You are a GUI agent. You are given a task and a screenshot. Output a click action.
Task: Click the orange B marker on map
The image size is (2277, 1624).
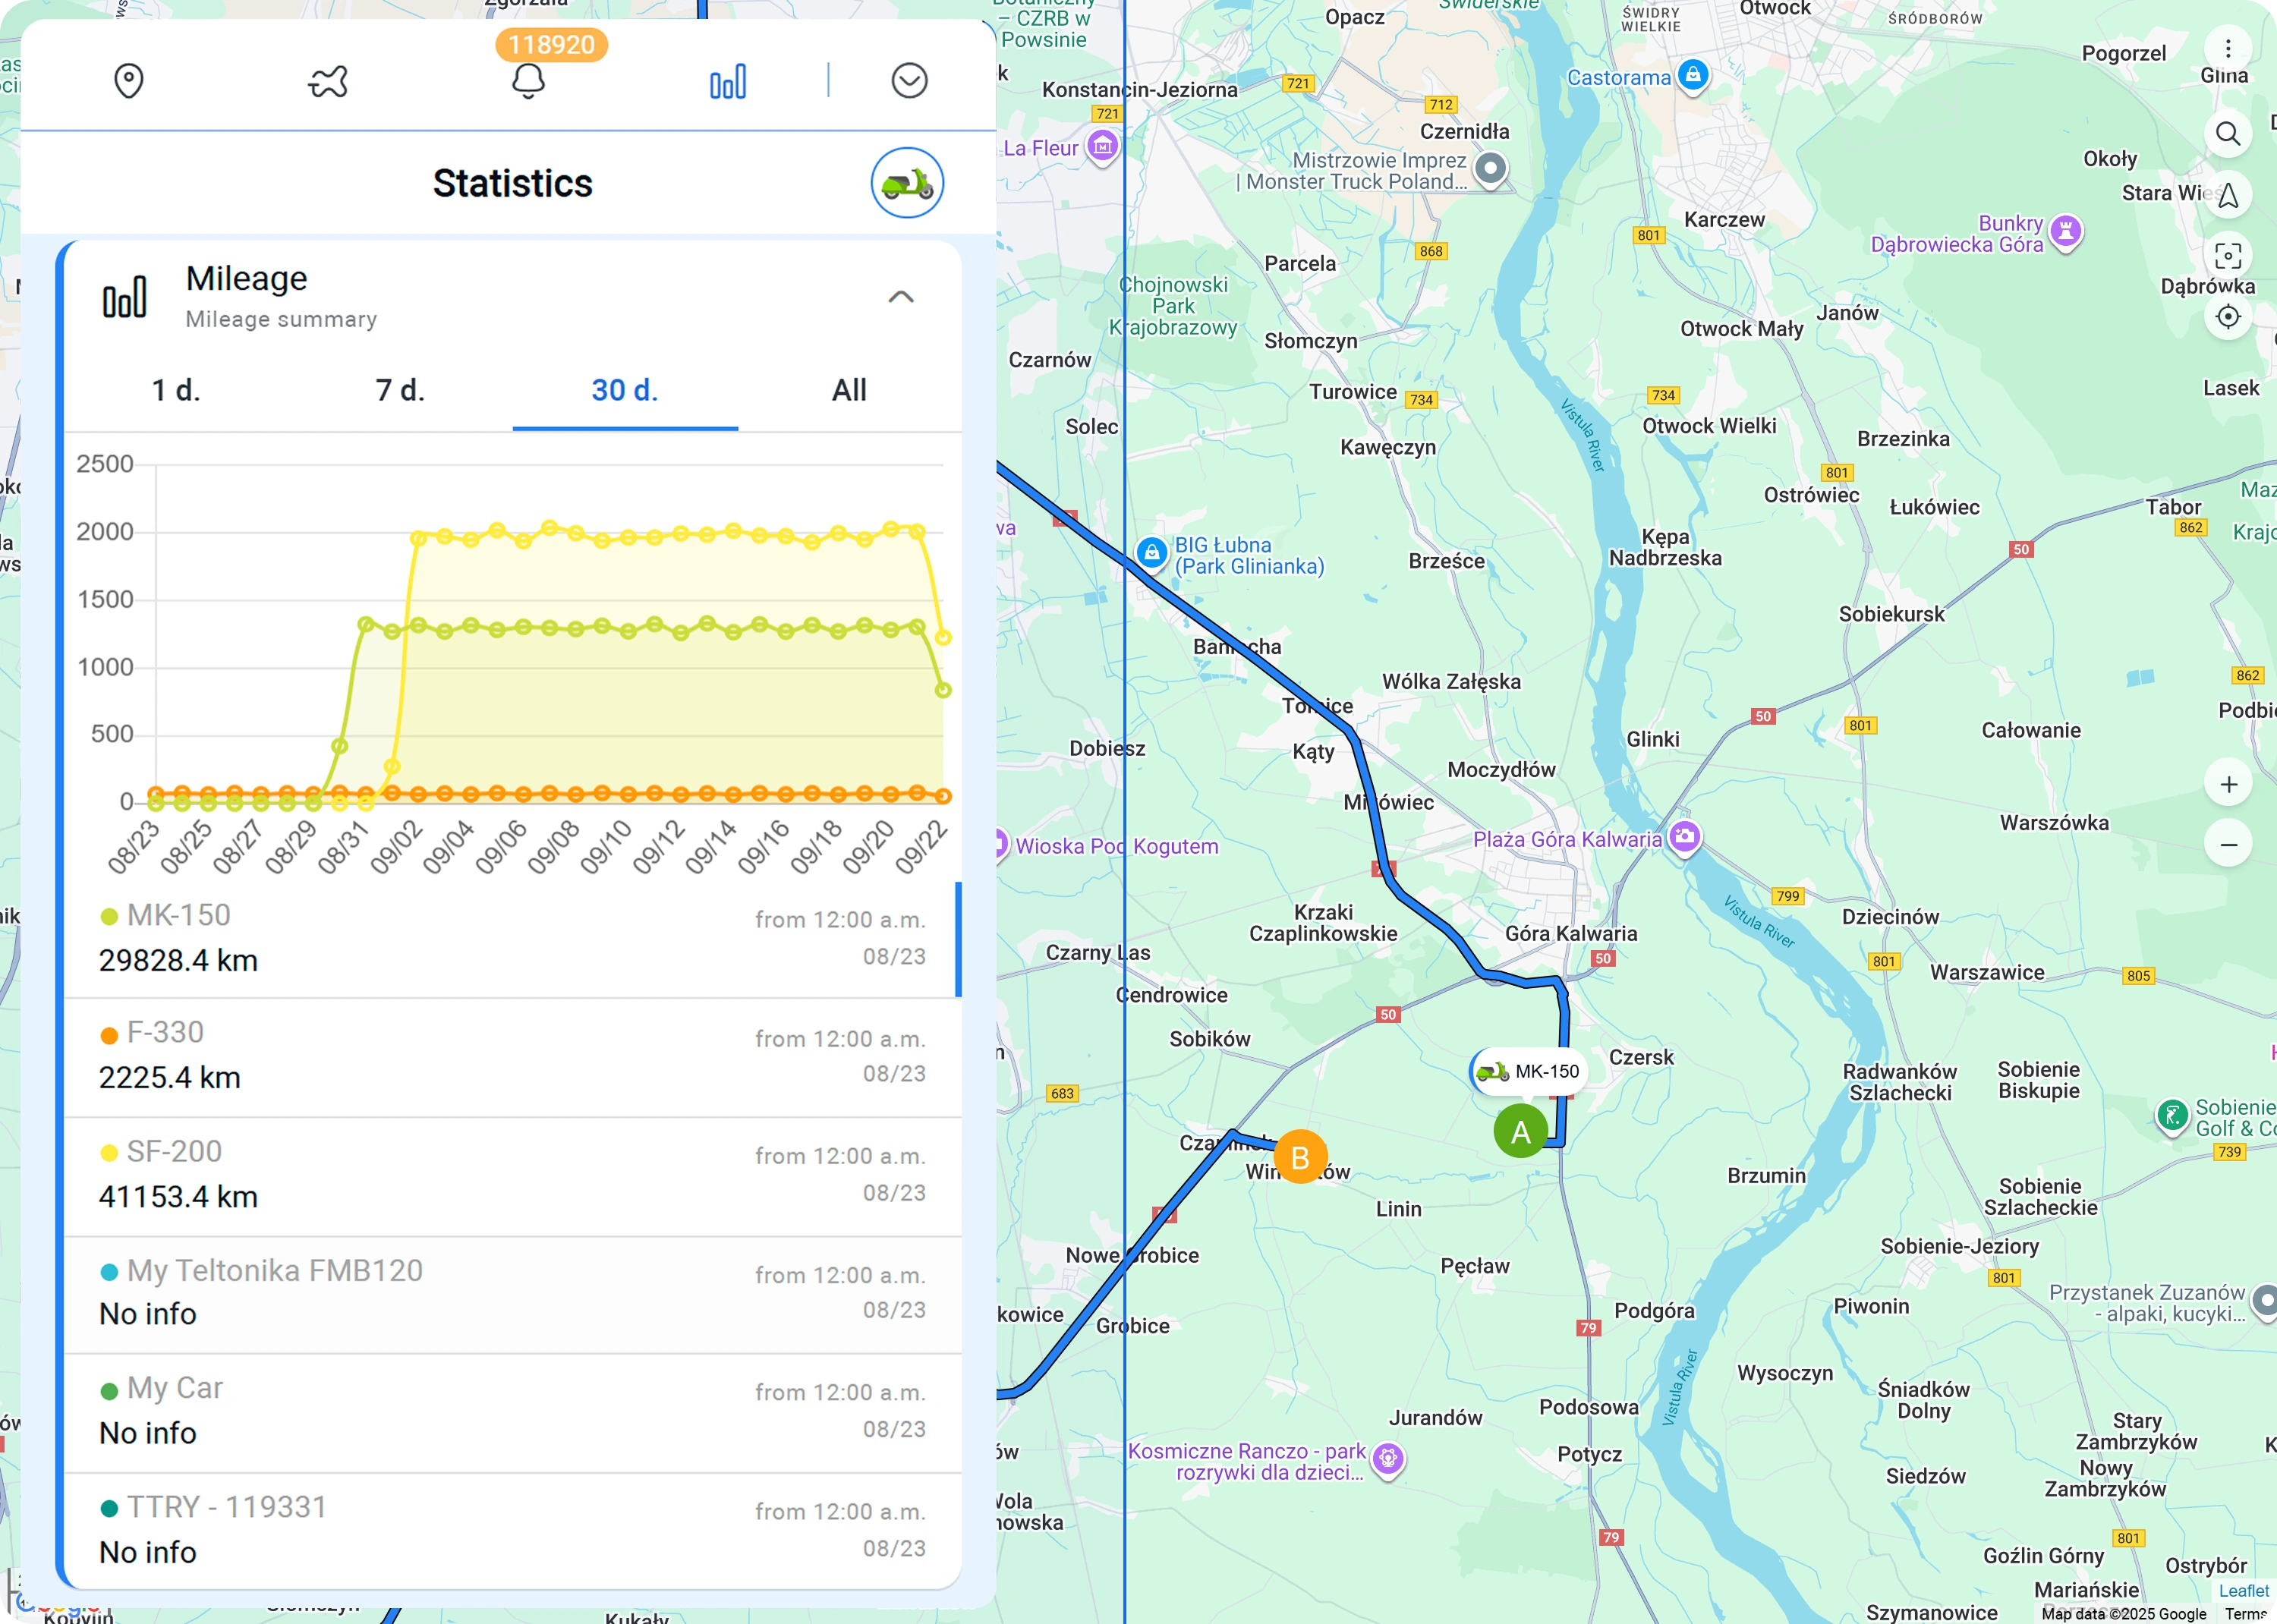(1300, 1157)
